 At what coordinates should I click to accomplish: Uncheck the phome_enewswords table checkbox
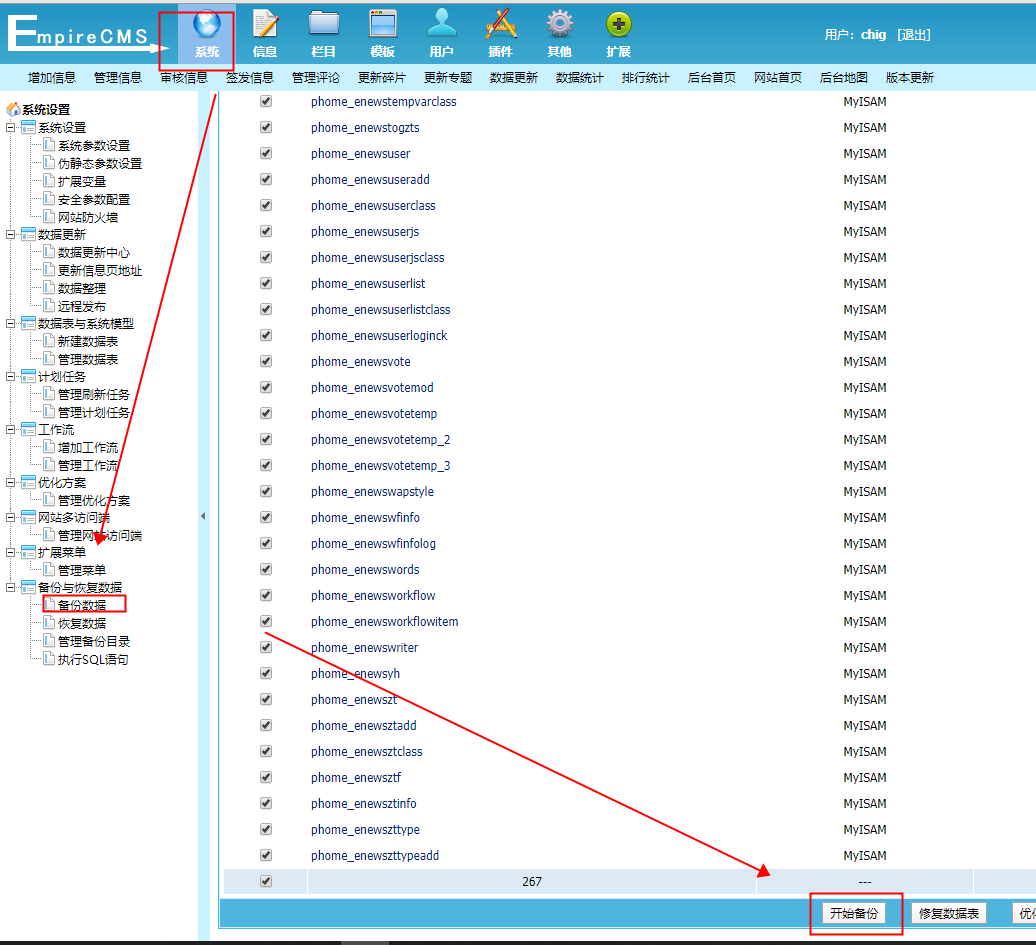coord(266,569)
